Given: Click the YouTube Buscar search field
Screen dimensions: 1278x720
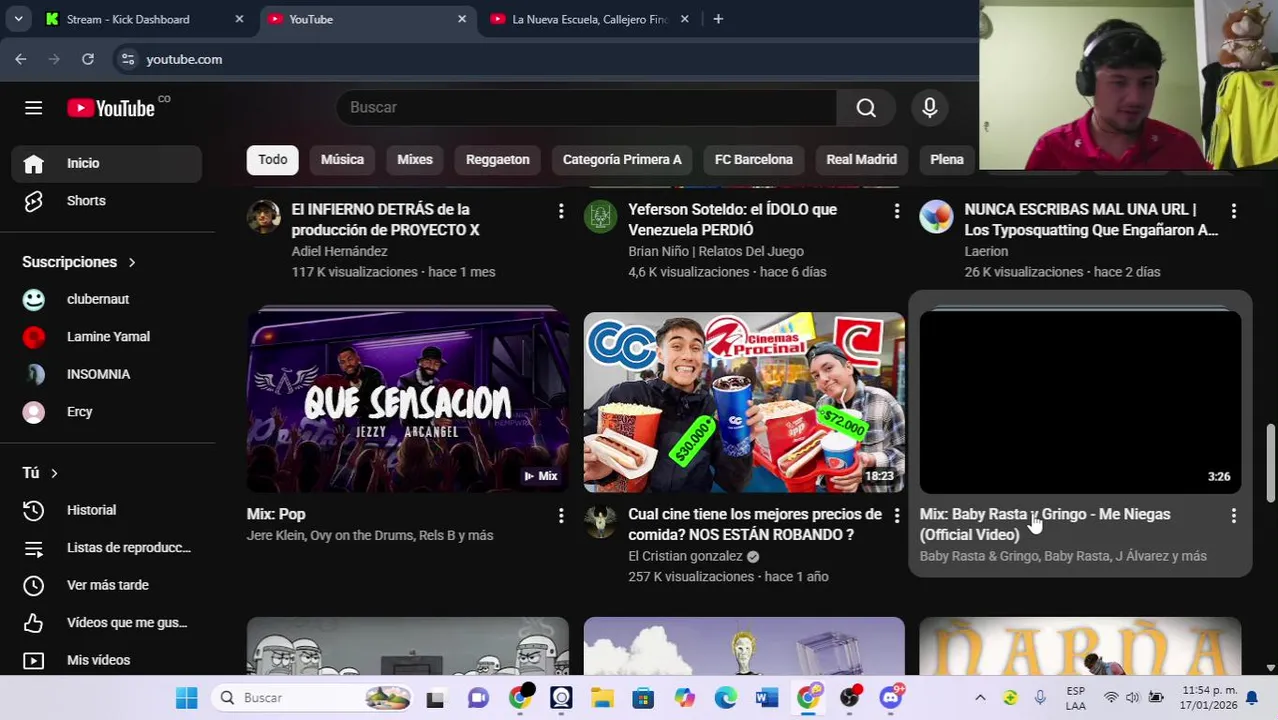Looking at the screenshot, I should [x=586, y=108].
